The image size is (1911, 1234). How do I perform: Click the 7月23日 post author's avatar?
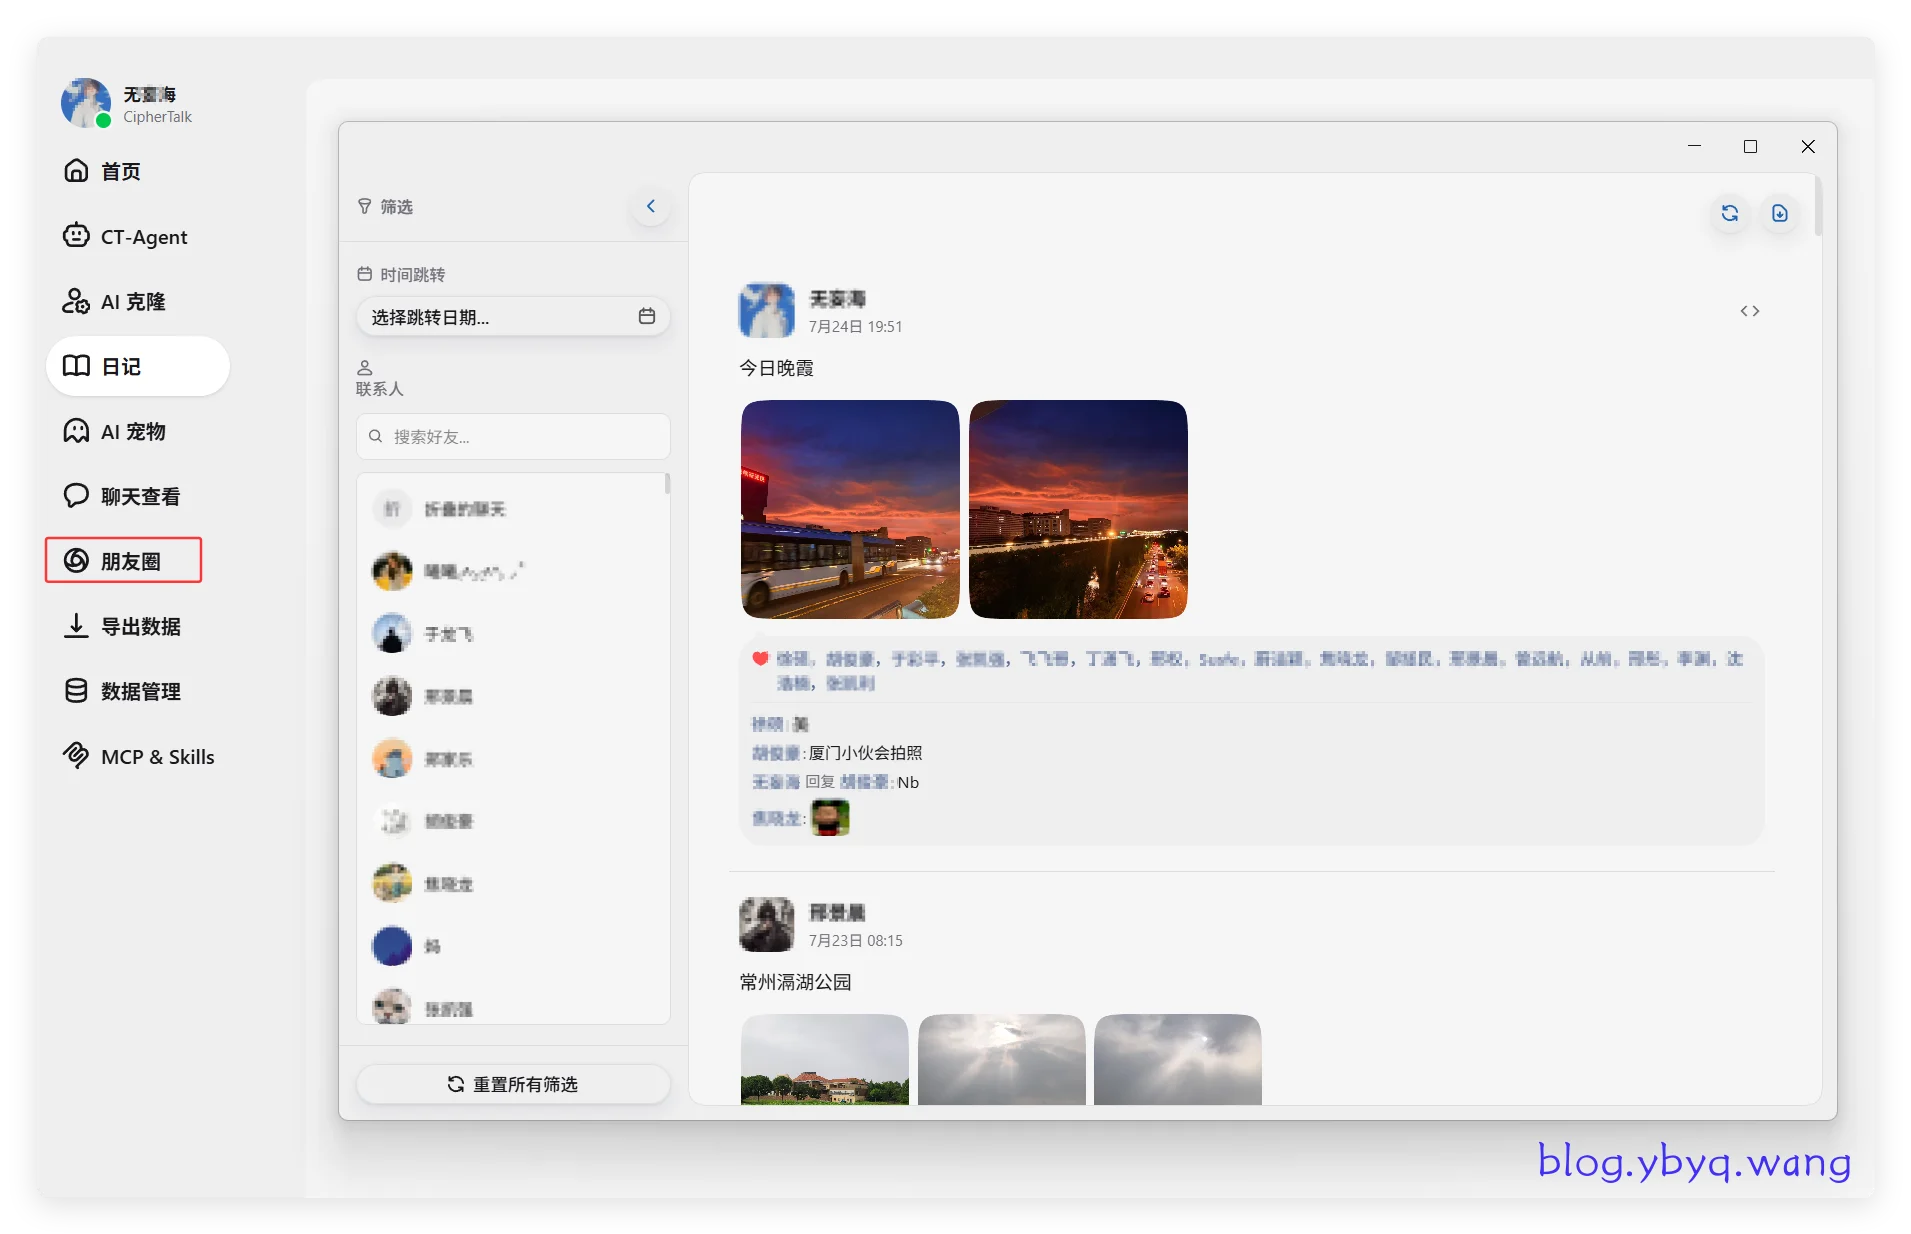[x=766, y=924]
